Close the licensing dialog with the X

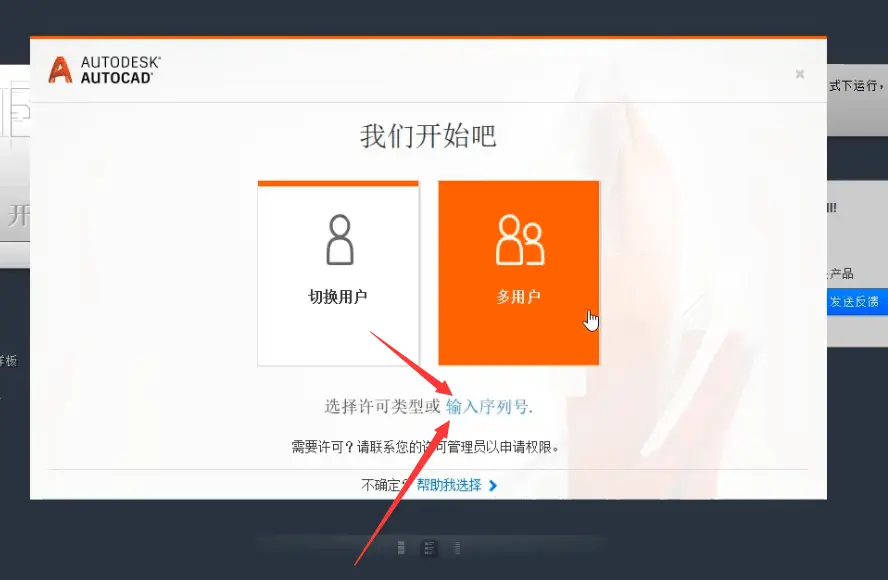(800, 74)
